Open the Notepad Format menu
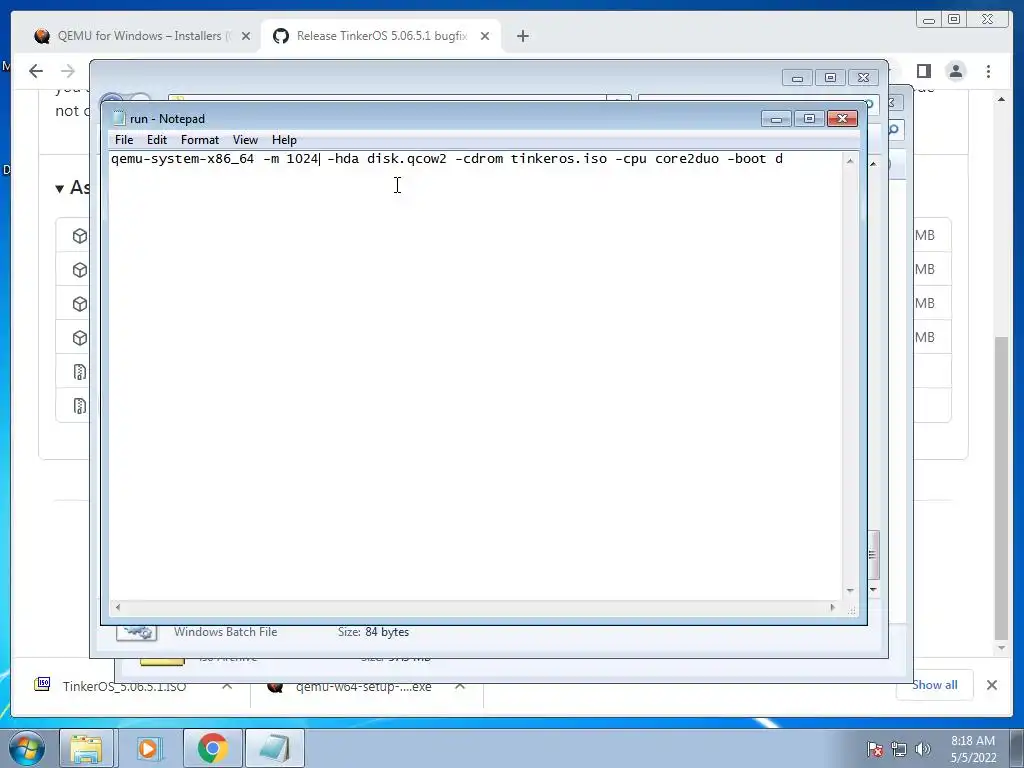The height and width of the screenshot is (768, 1024). (x=200, y=140)
